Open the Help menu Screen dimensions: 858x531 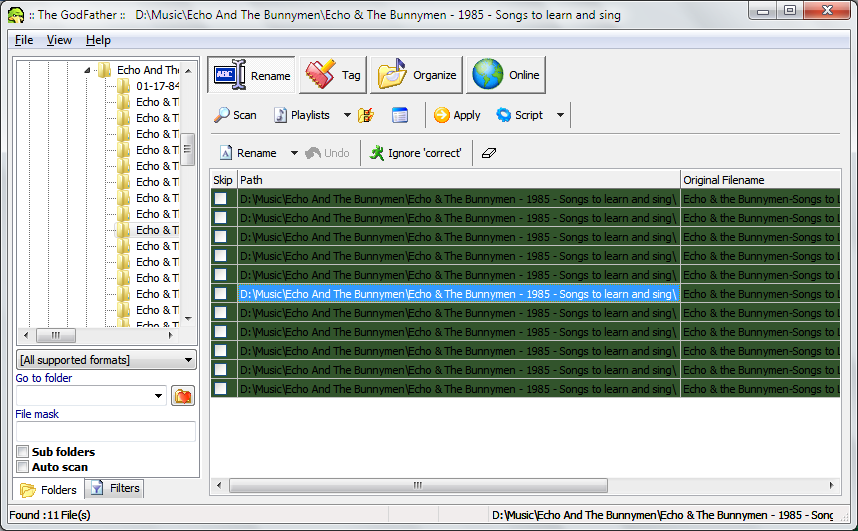98,40
